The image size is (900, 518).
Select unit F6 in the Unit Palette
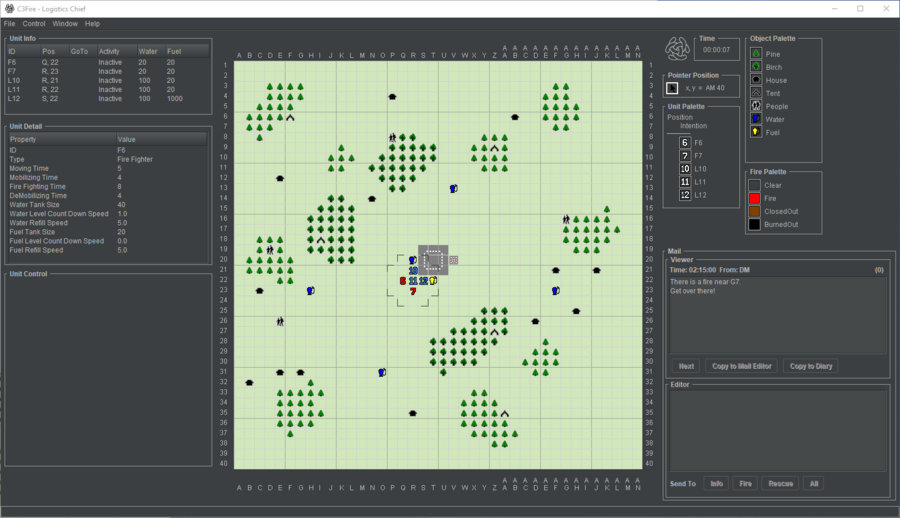pos(684,143)
